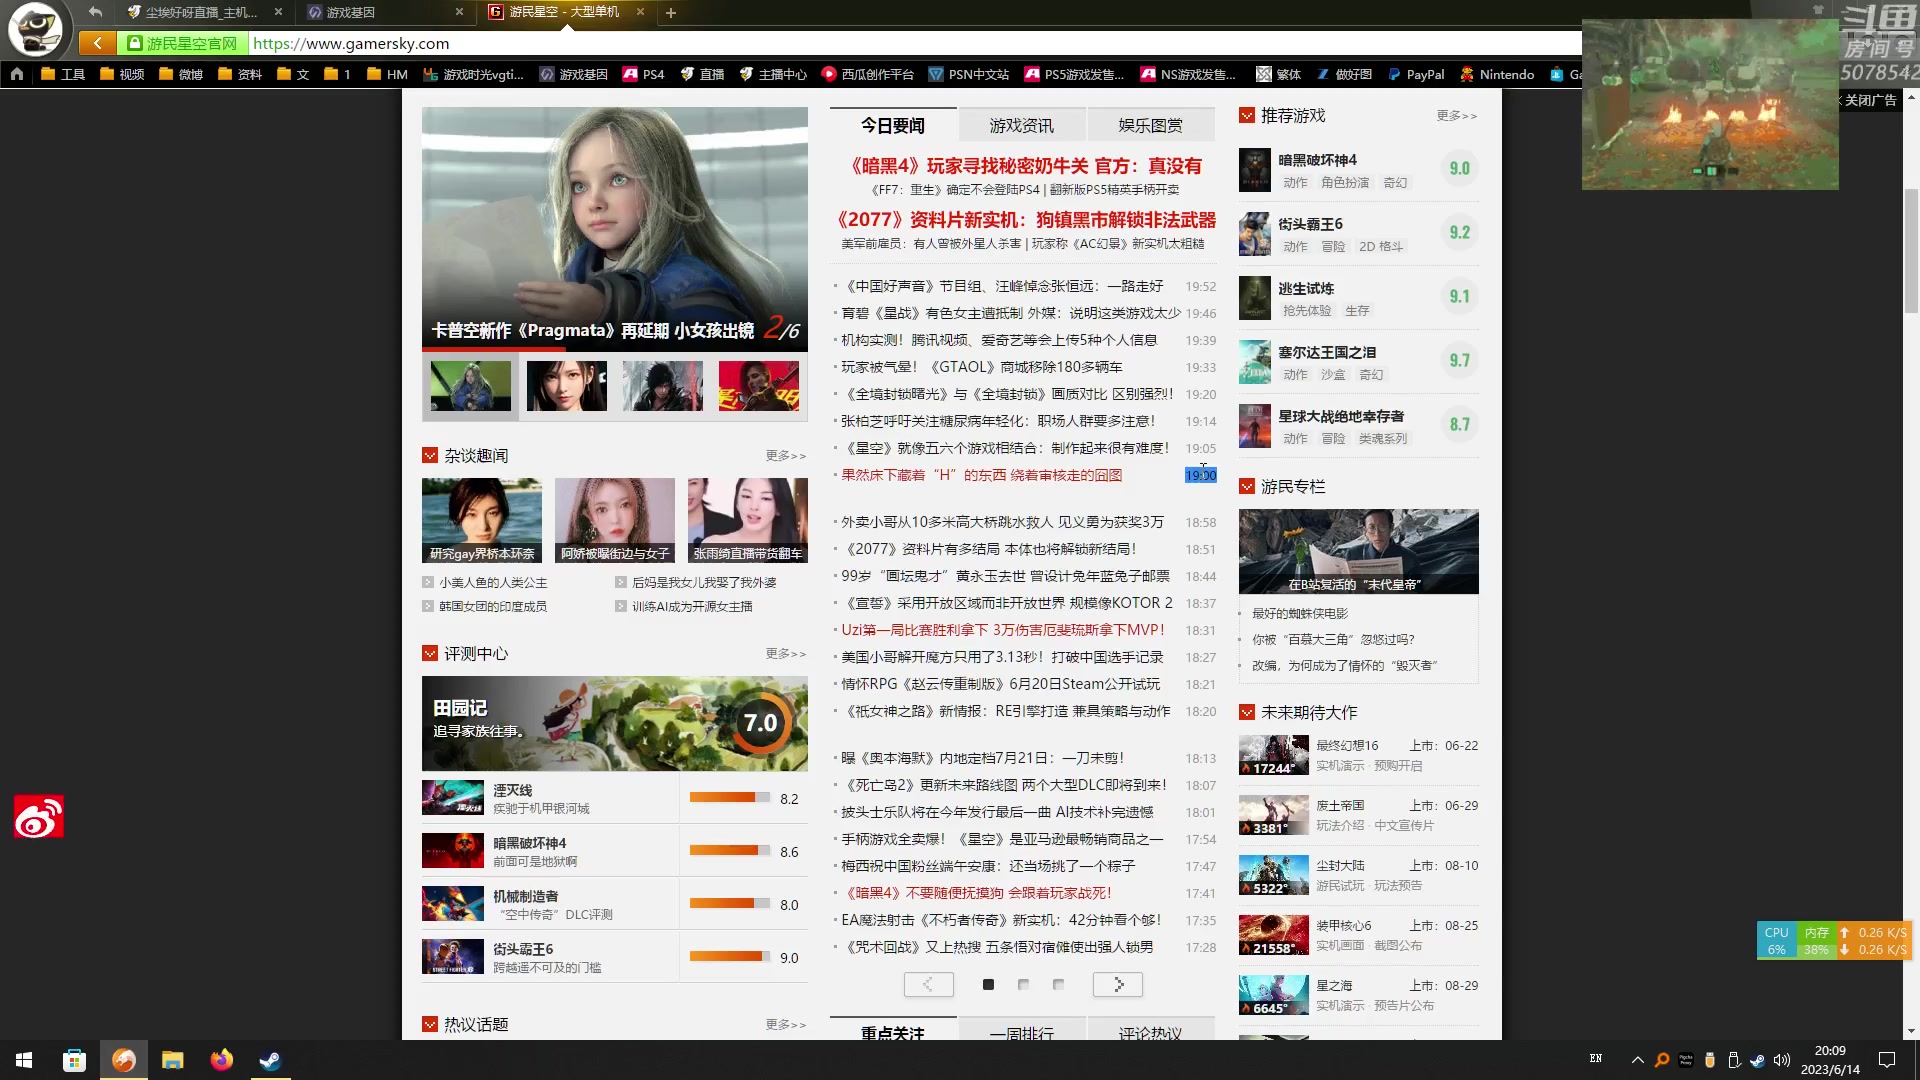Expand 更多 in 热议话题 section
The width and height of the screenshot is (1920, 1080).
click(786, 1025)
